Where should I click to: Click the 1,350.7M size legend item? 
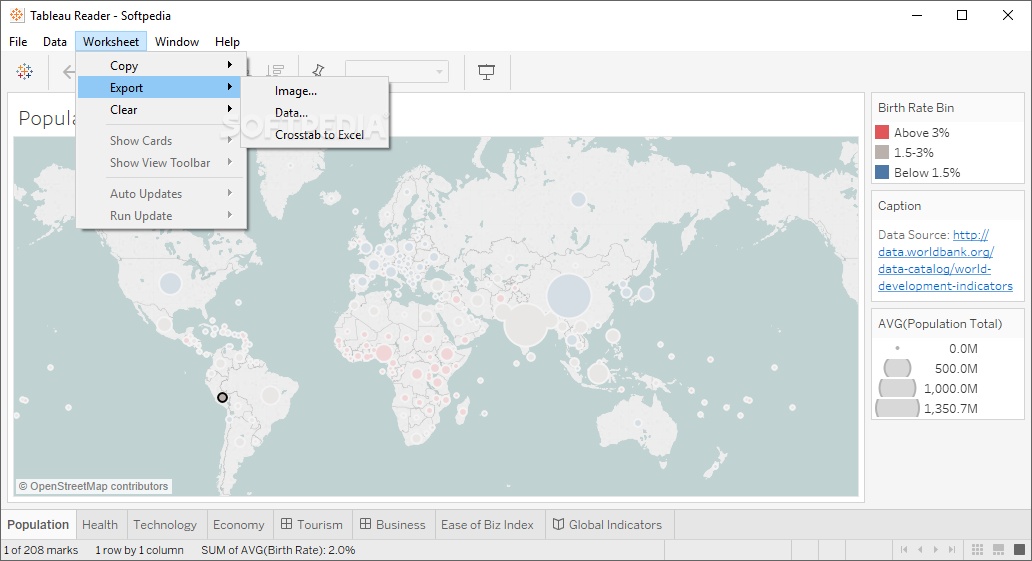(x=928, y=408)
